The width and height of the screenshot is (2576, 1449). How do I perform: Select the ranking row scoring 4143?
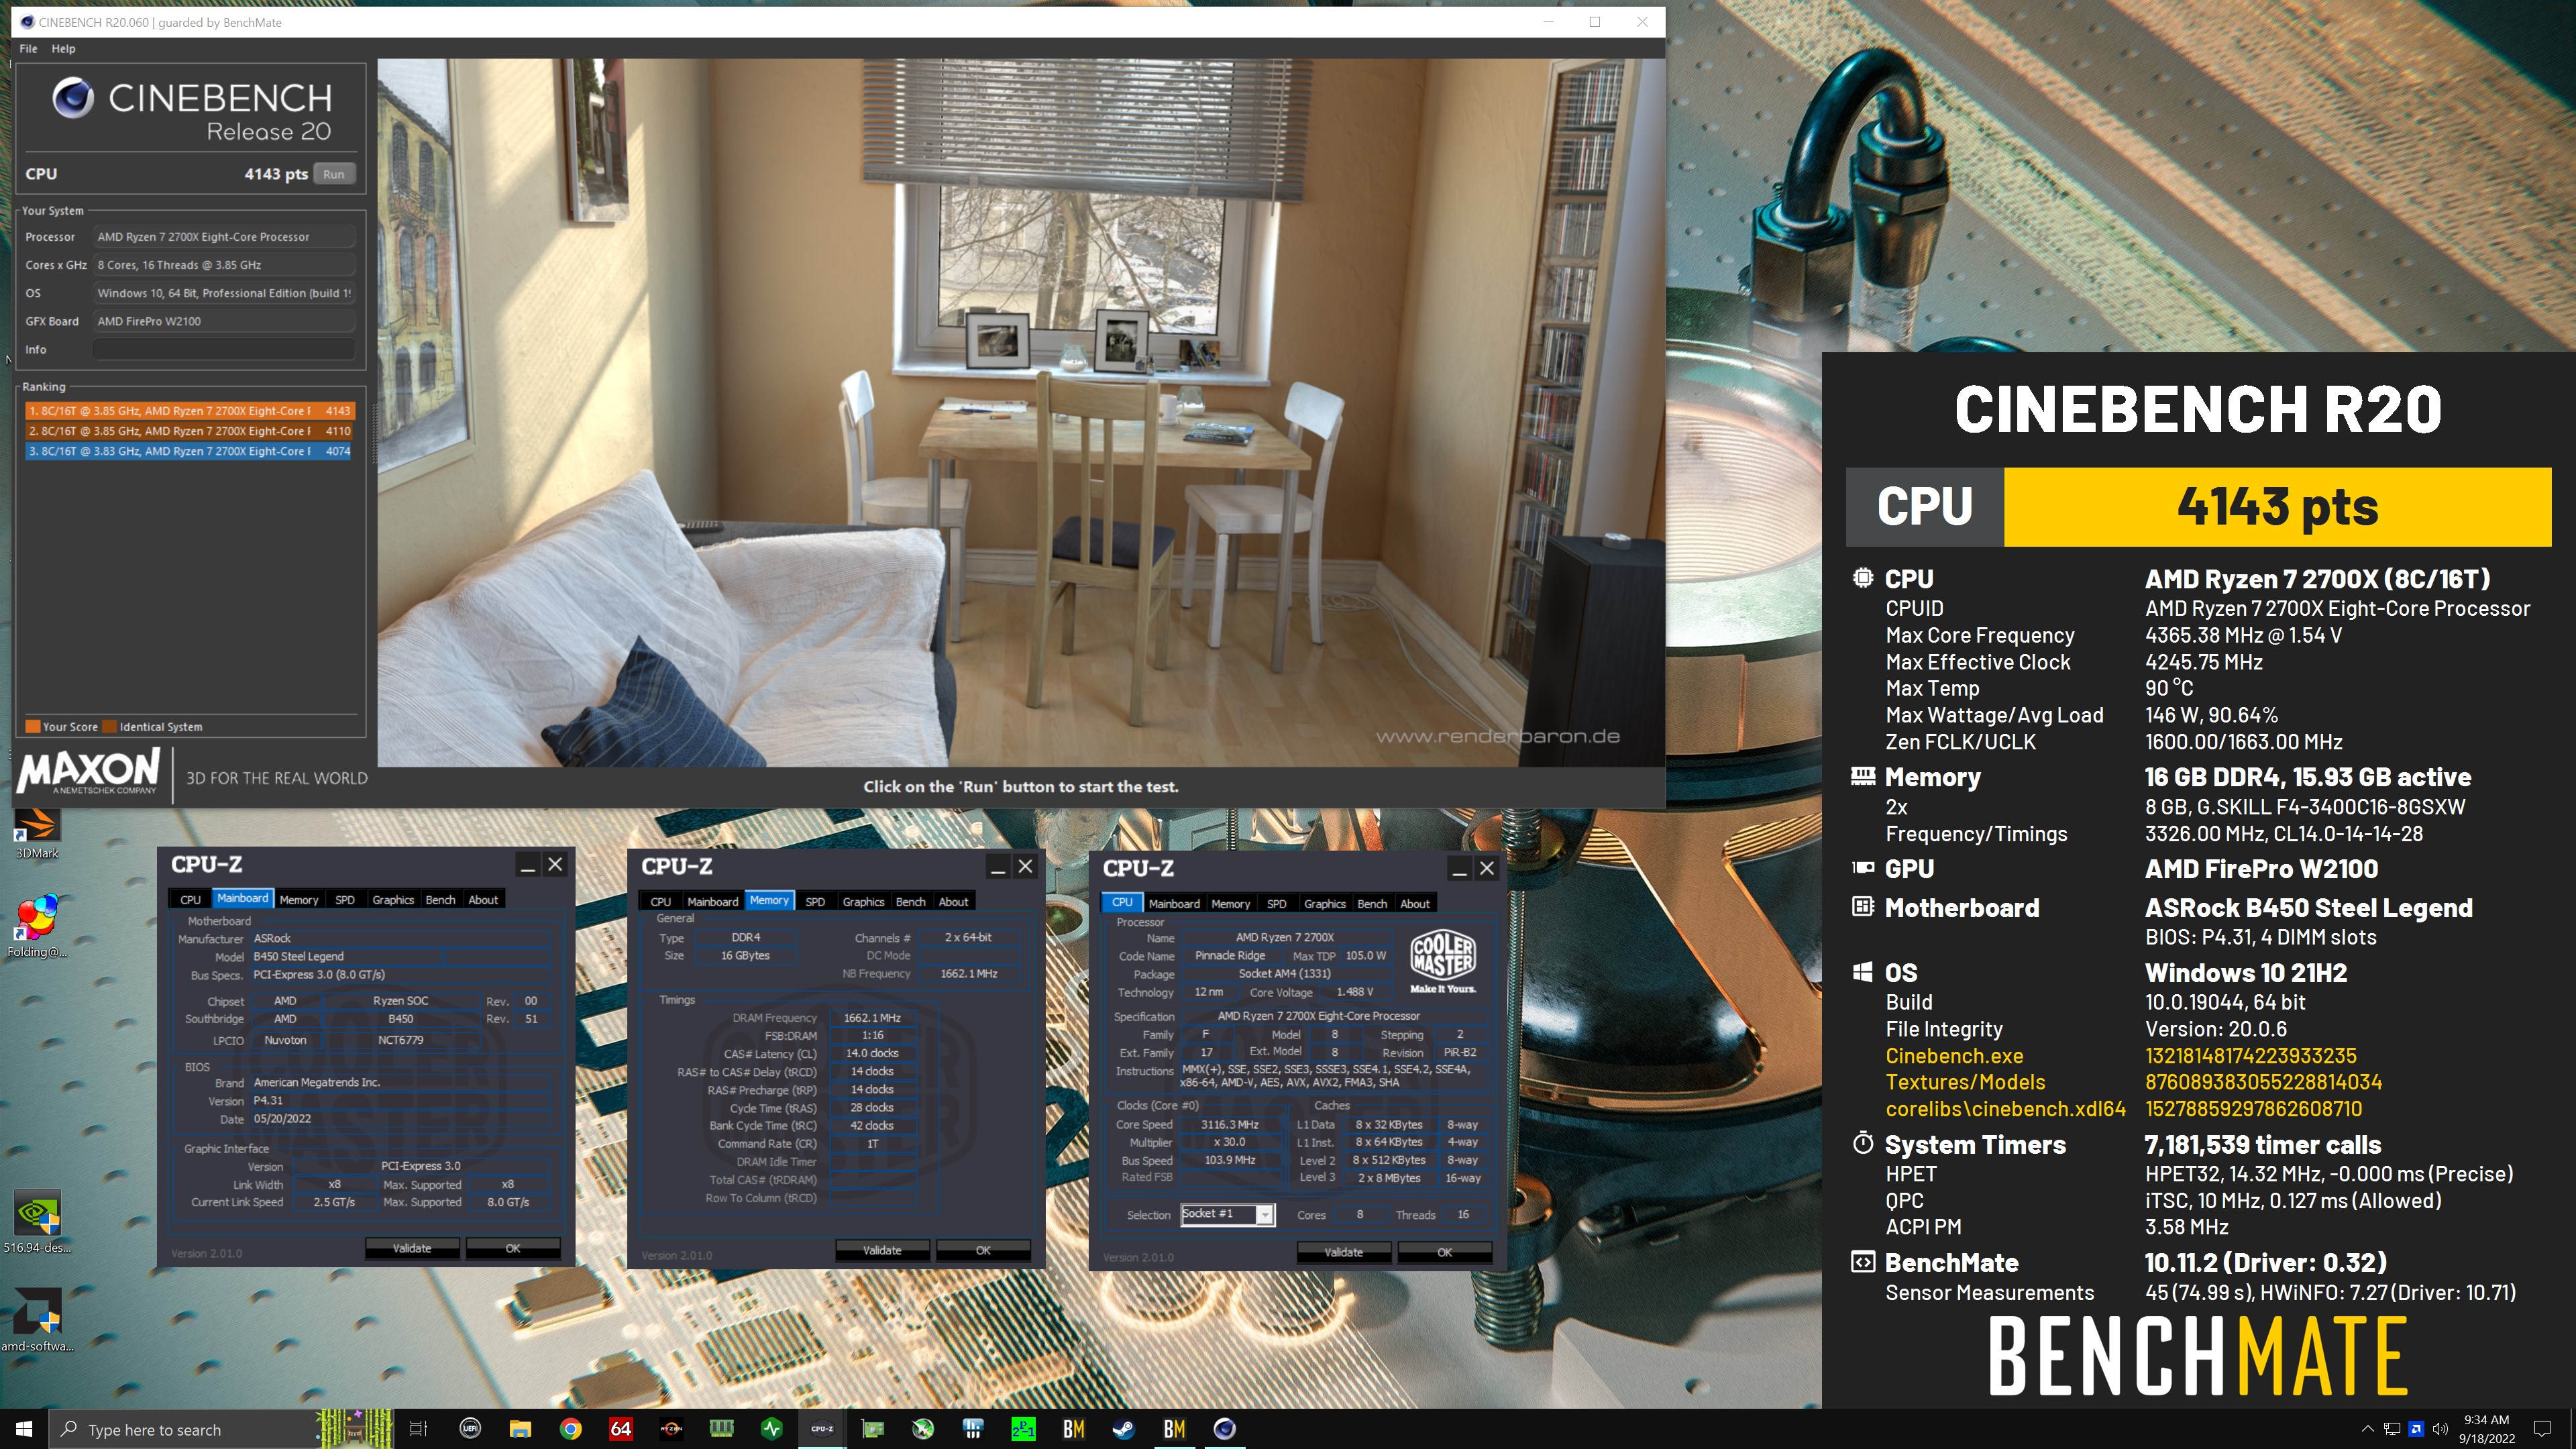point(189,411)
